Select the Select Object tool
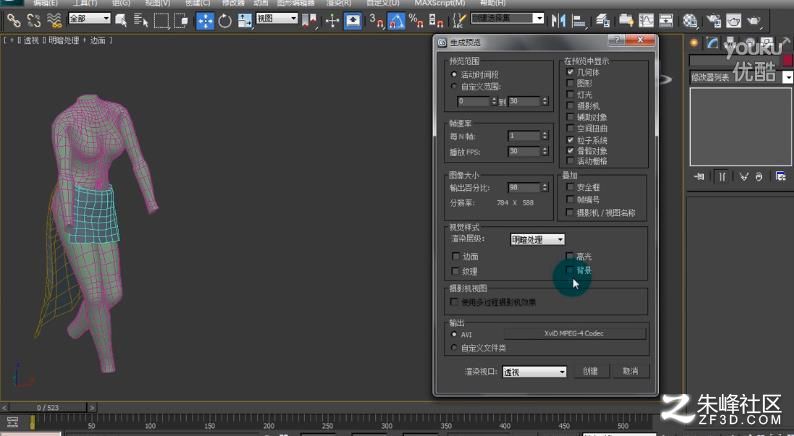Screen dimensions: 794x436 (121, 21)
